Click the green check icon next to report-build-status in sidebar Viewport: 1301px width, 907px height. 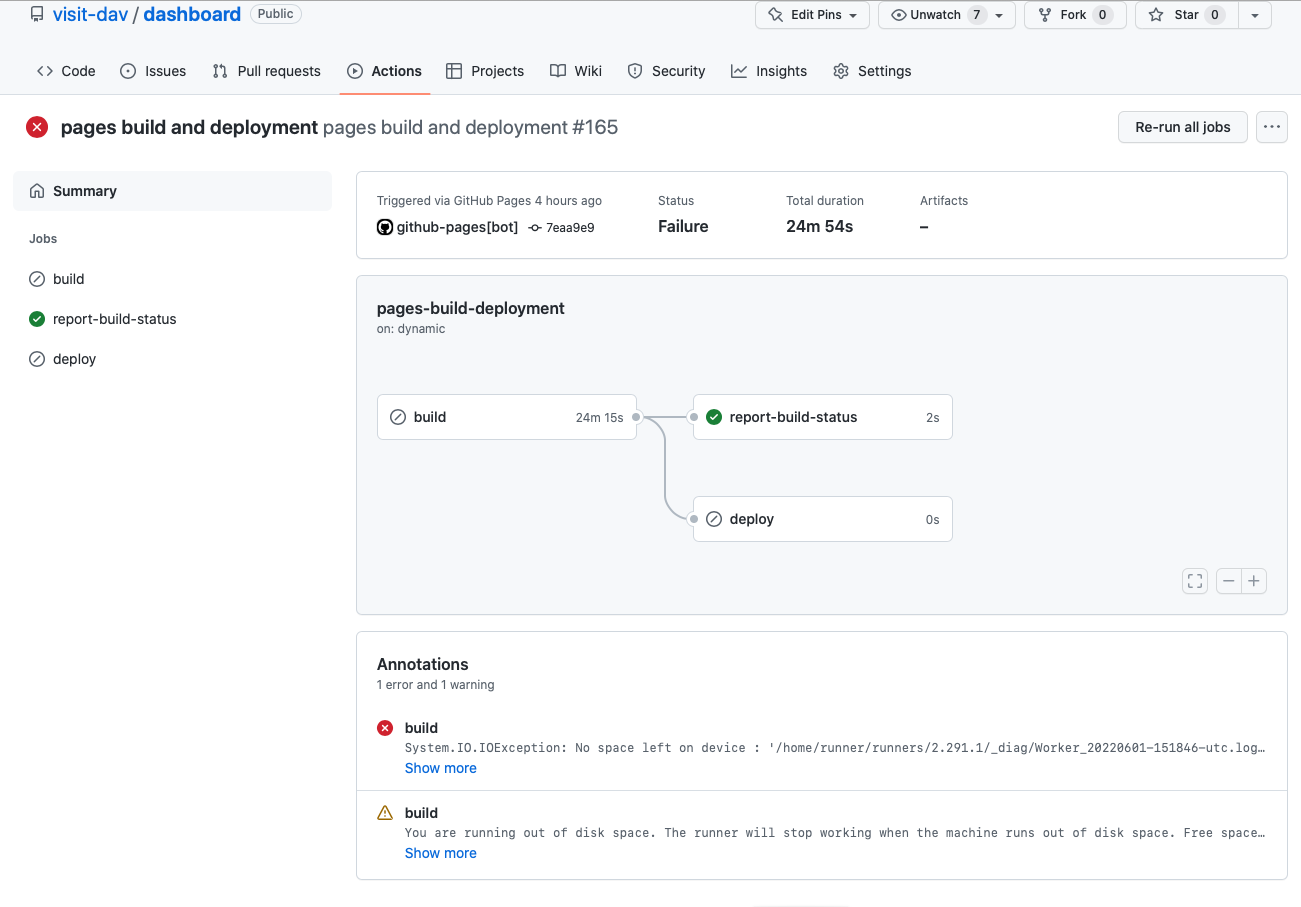[x=37, y=319]
